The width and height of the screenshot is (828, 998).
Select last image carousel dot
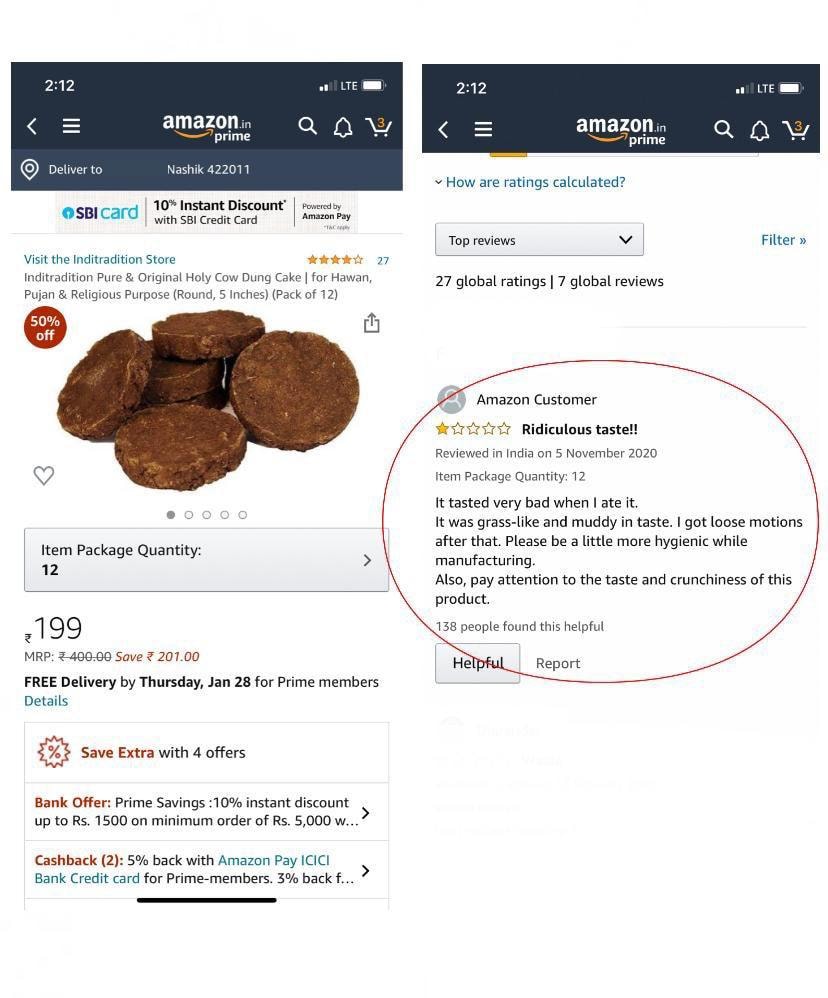(x=242, y=515)
